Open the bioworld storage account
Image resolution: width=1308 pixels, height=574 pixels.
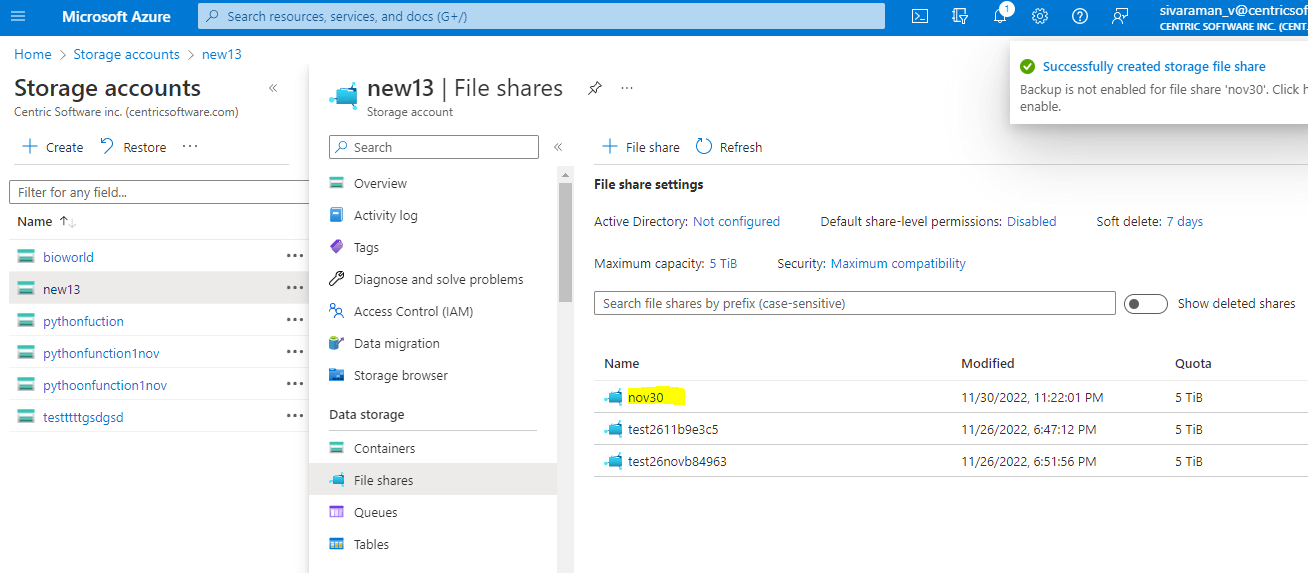click(68, 257)
